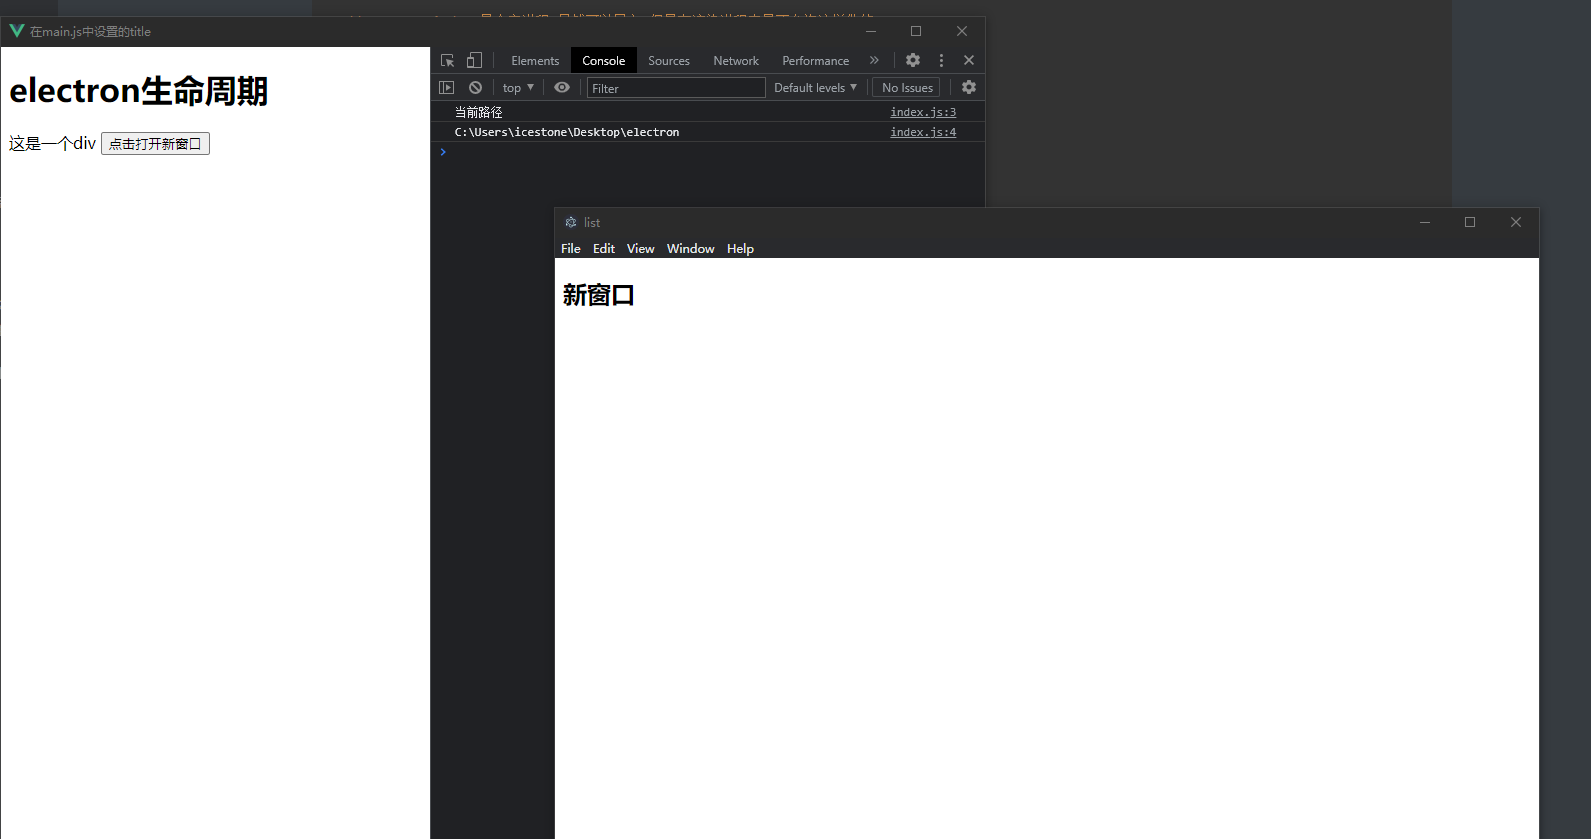Open the top JavaScript context dropdown
Viewport: 1591px width, 839px height.
(x=518, y=88)
